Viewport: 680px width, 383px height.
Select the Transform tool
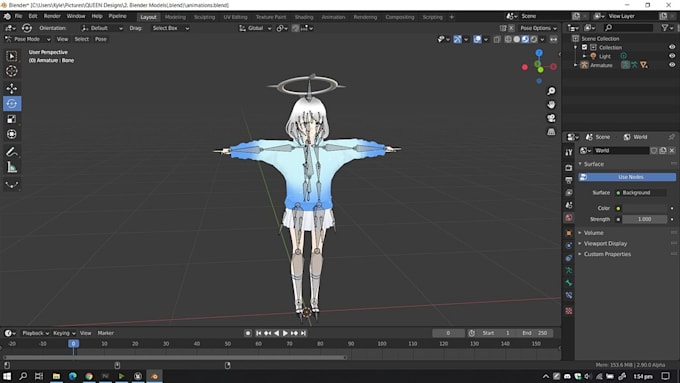click(x=12, y=134)
